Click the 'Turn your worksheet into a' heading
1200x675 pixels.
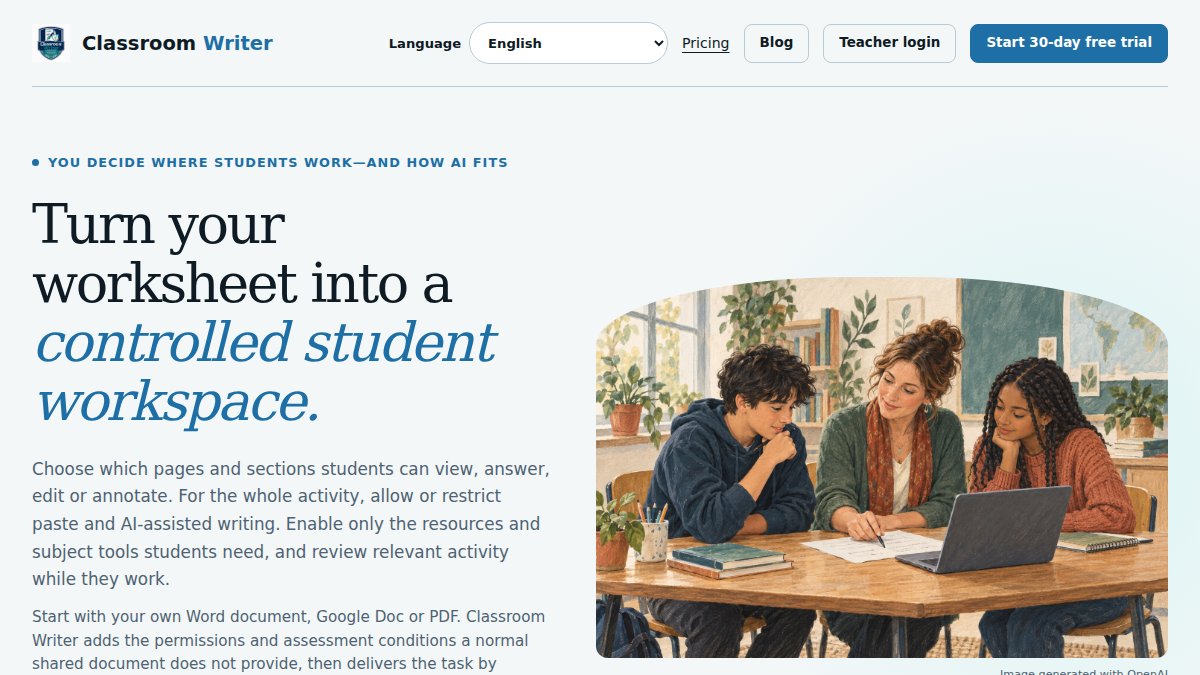tap(242, 254)
